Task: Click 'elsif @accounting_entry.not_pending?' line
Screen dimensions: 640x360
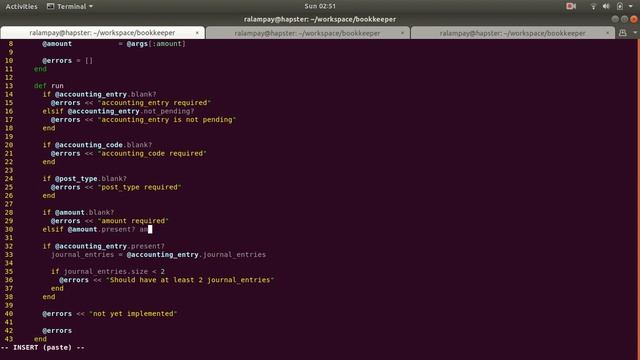Action: click(x=118, y=111)
